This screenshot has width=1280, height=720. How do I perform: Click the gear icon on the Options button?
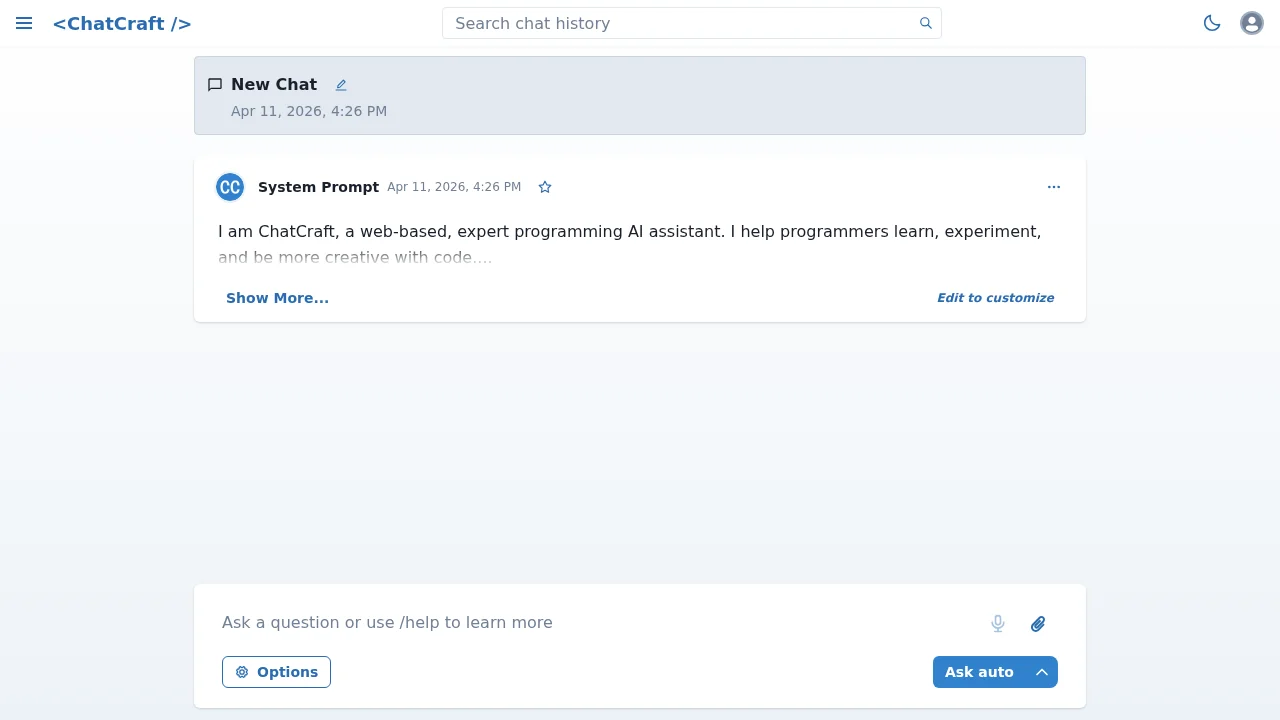point(242,672)
